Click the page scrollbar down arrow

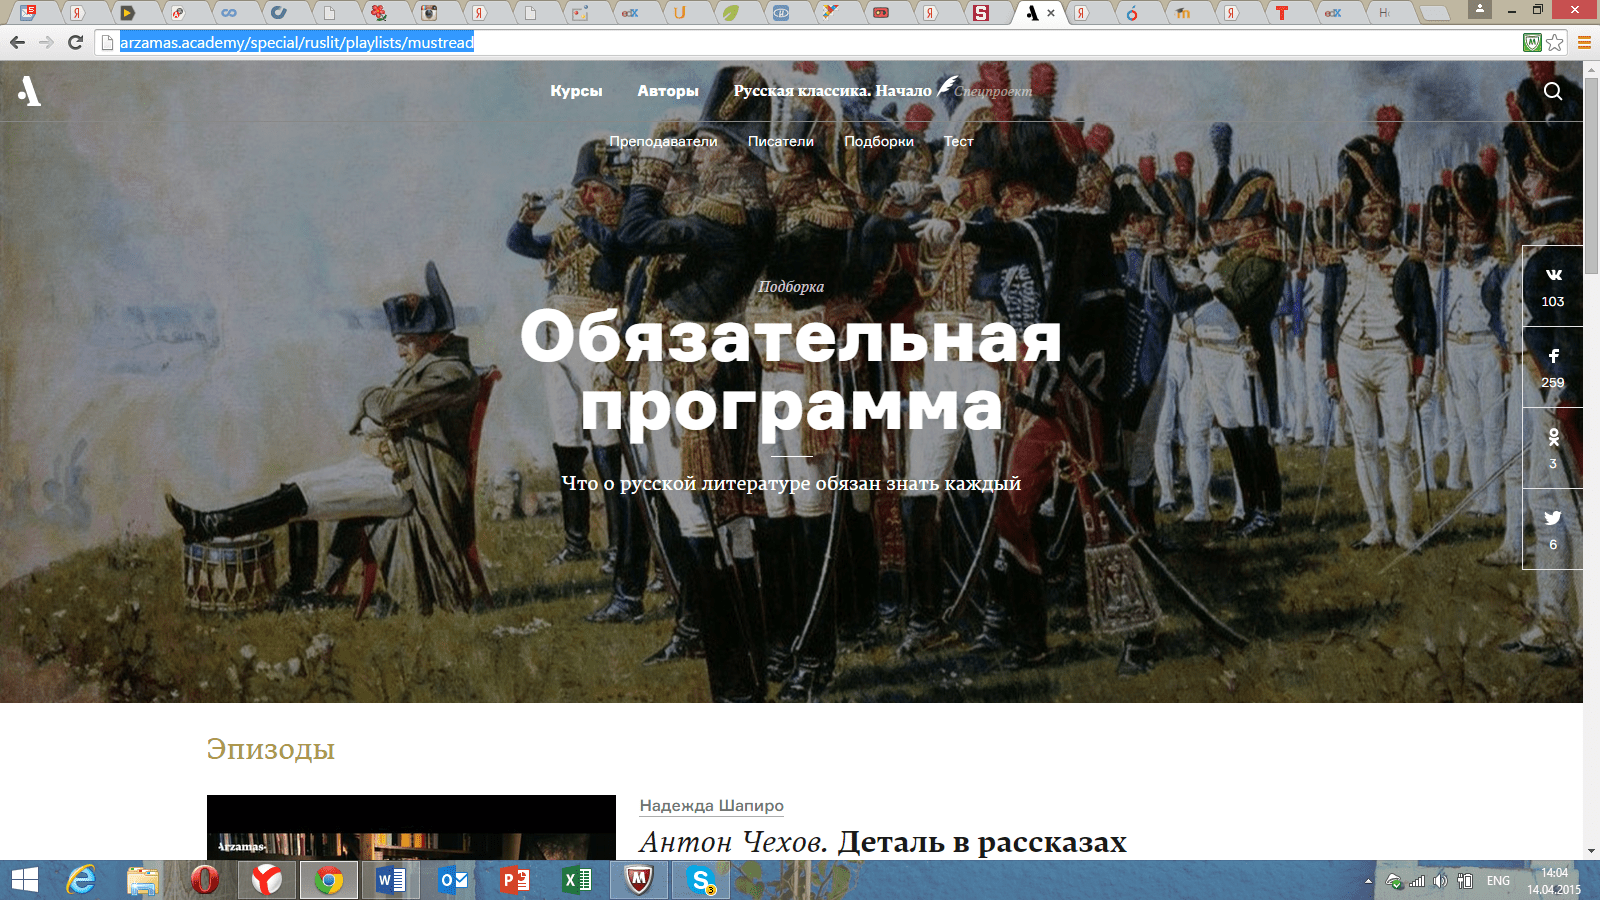(1591, 851)
